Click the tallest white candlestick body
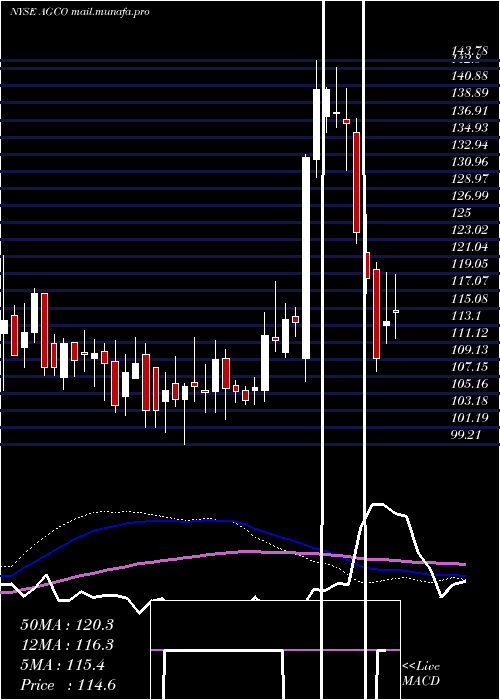The width and height of the screenshot is (500, 700). pos(306,258)
